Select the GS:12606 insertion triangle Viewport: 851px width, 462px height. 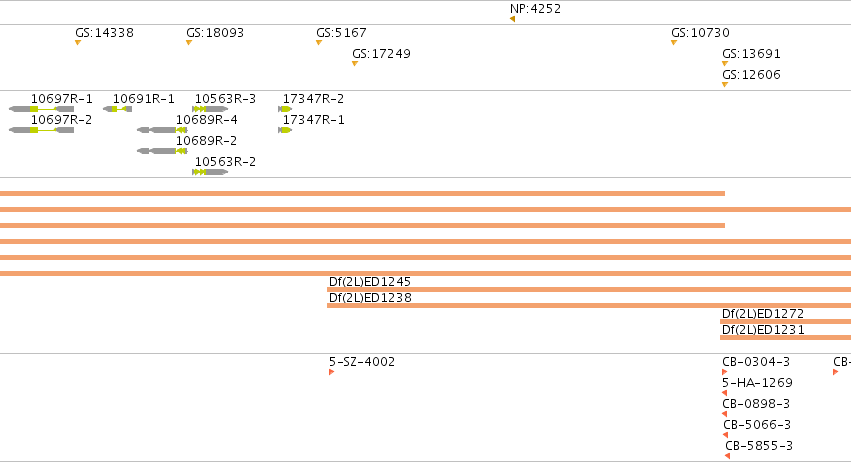point(725,85)
